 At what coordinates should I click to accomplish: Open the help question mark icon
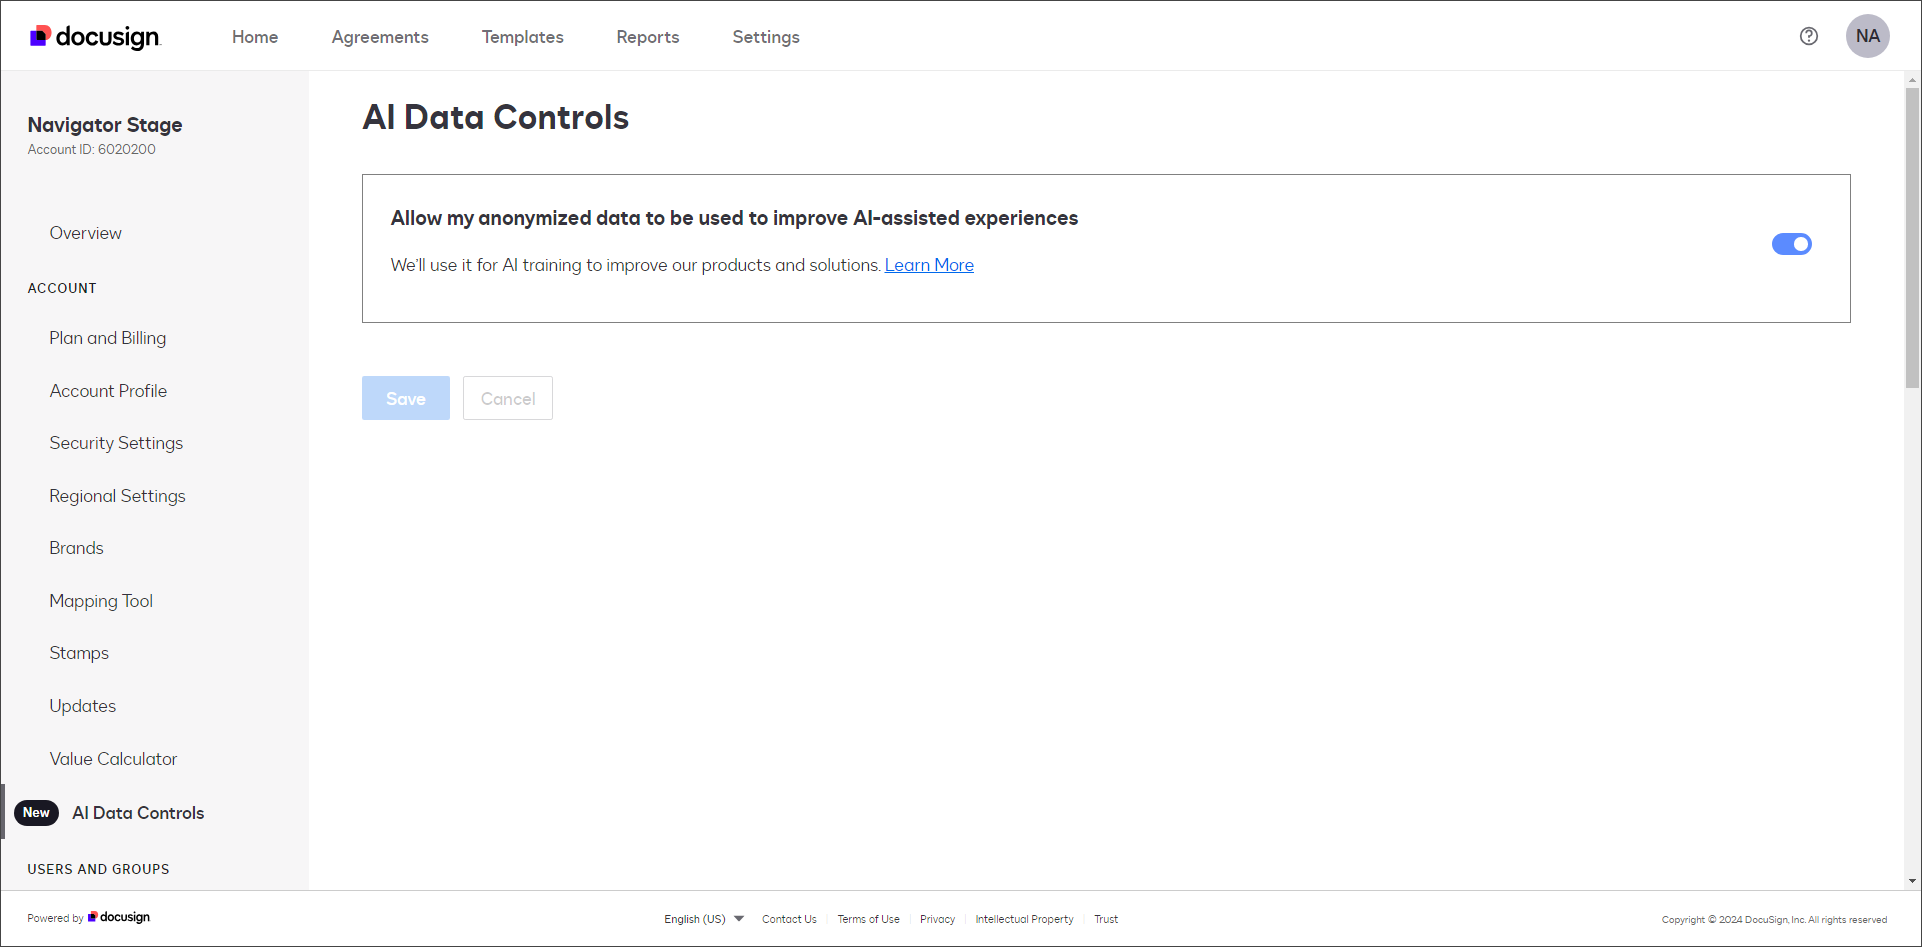pyautogui.click(x=1809, y=36)
